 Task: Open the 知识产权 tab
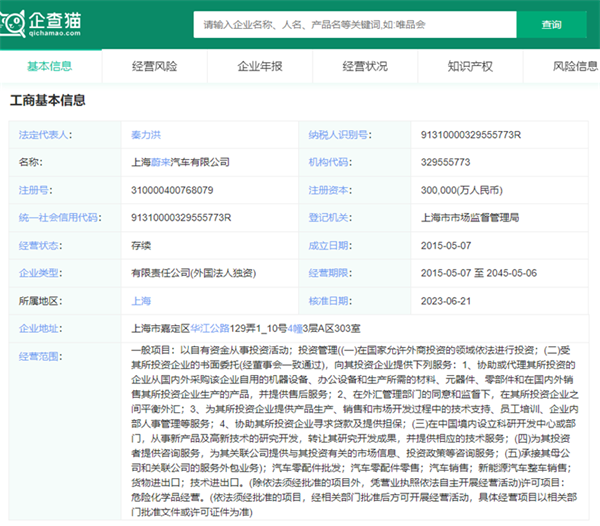click(470, 66)
